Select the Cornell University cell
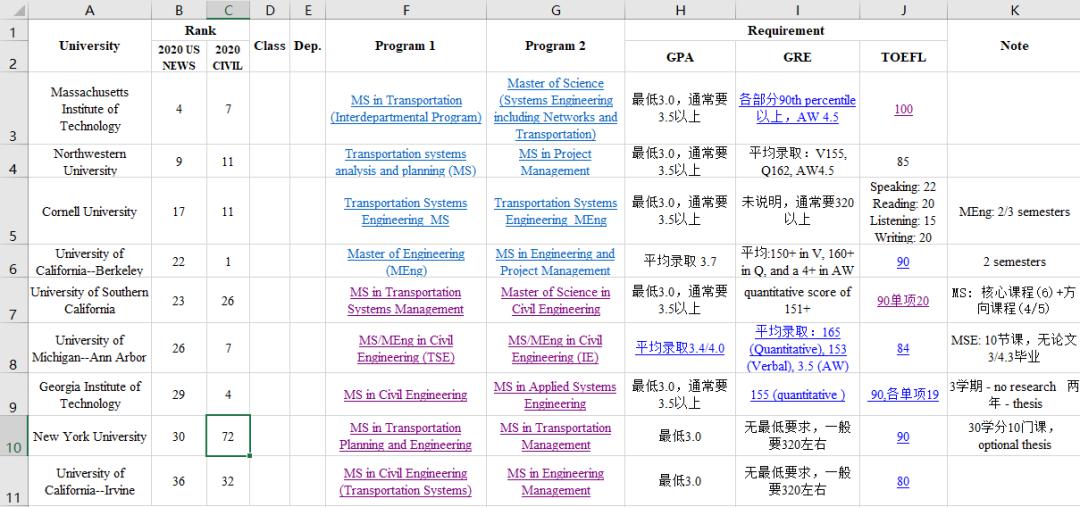The width and height of the screenshot is (1080, 507). click(x=90, y=211)
